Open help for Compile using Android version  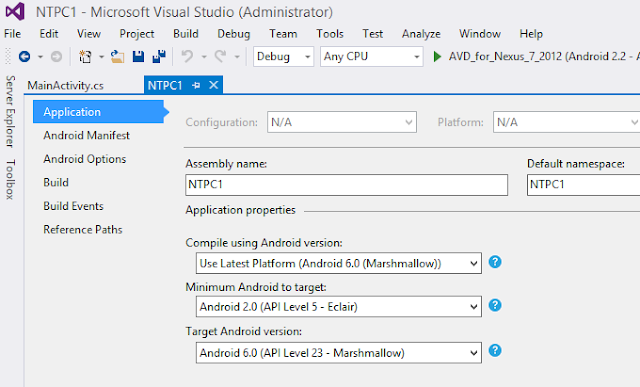[x=495, y=262]
